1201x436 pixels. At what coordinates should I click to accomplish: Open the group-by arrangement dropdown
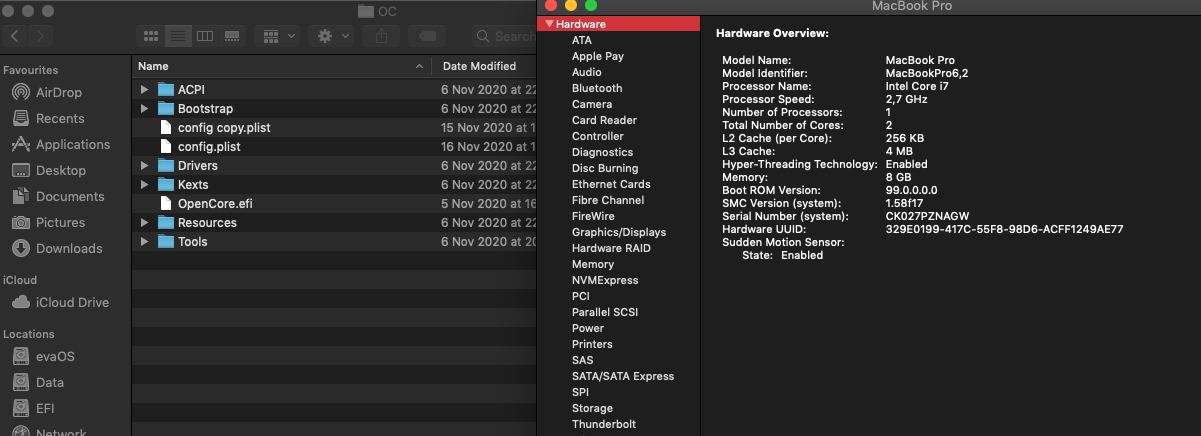pyautogui.click(x=279, y=36)
